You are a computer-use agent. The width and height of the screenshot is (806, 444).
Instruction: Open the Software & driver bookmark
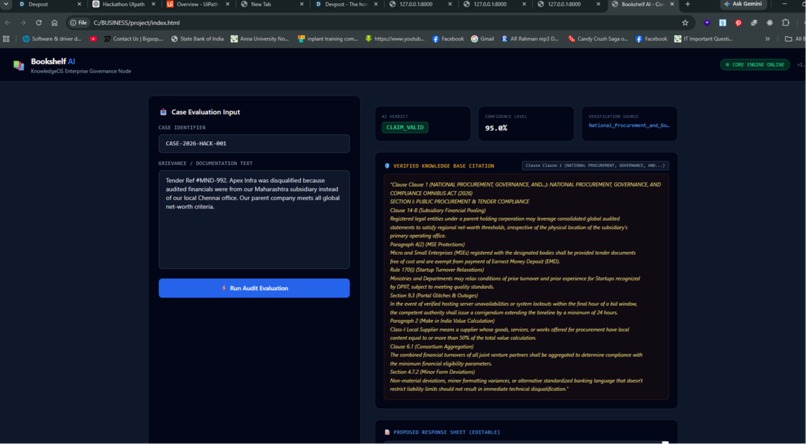point(52,39)
